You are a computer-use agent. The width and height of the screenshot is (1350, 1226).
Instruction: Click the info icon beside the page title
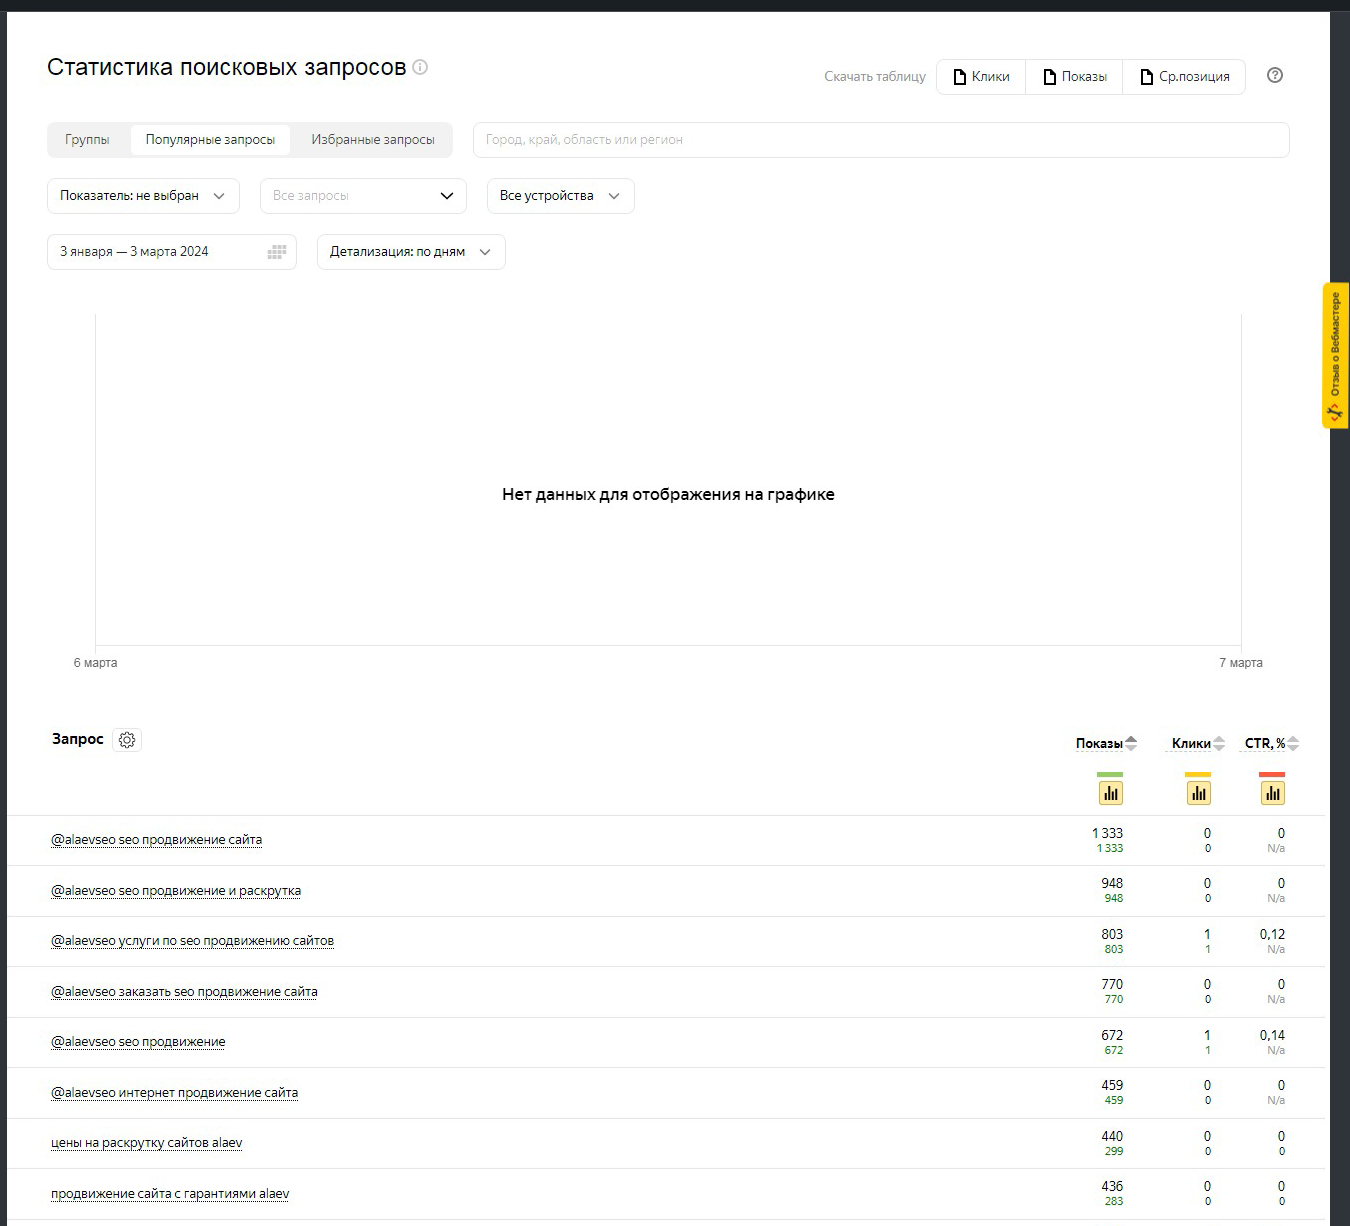(x=420, y=67)
